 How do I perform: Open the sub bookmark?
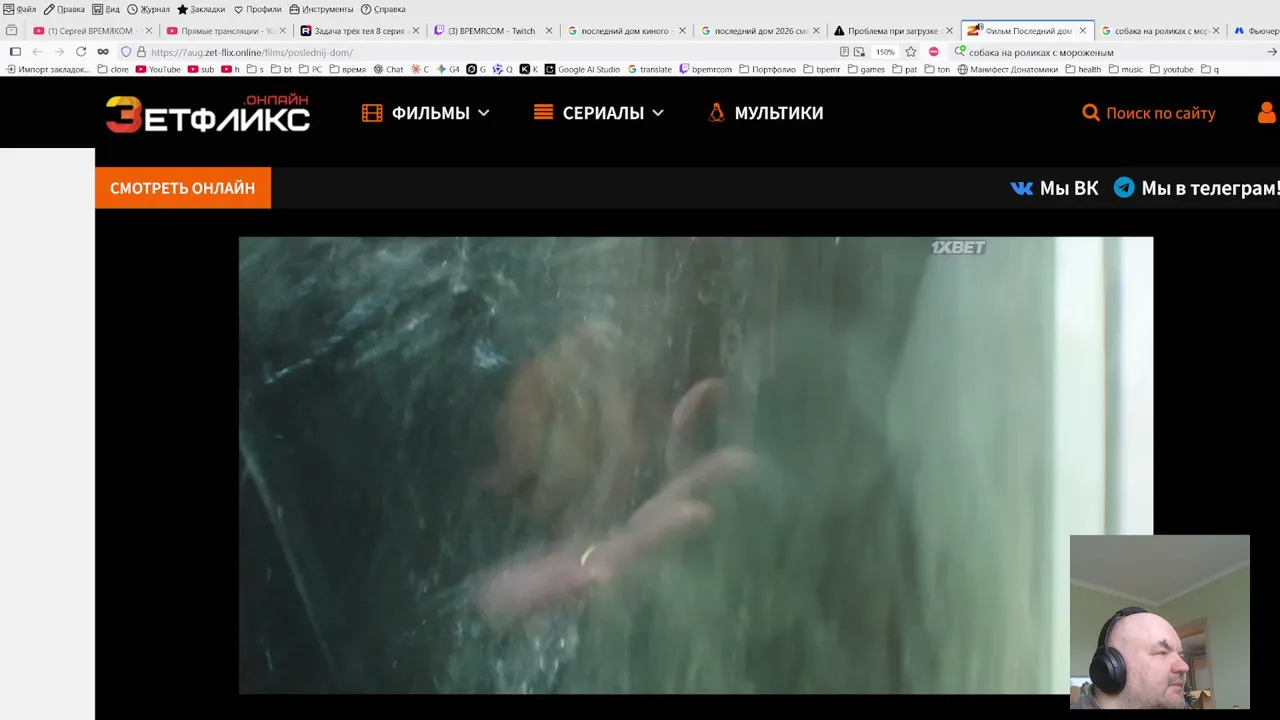pyautogui.click(x=201, y=70)
